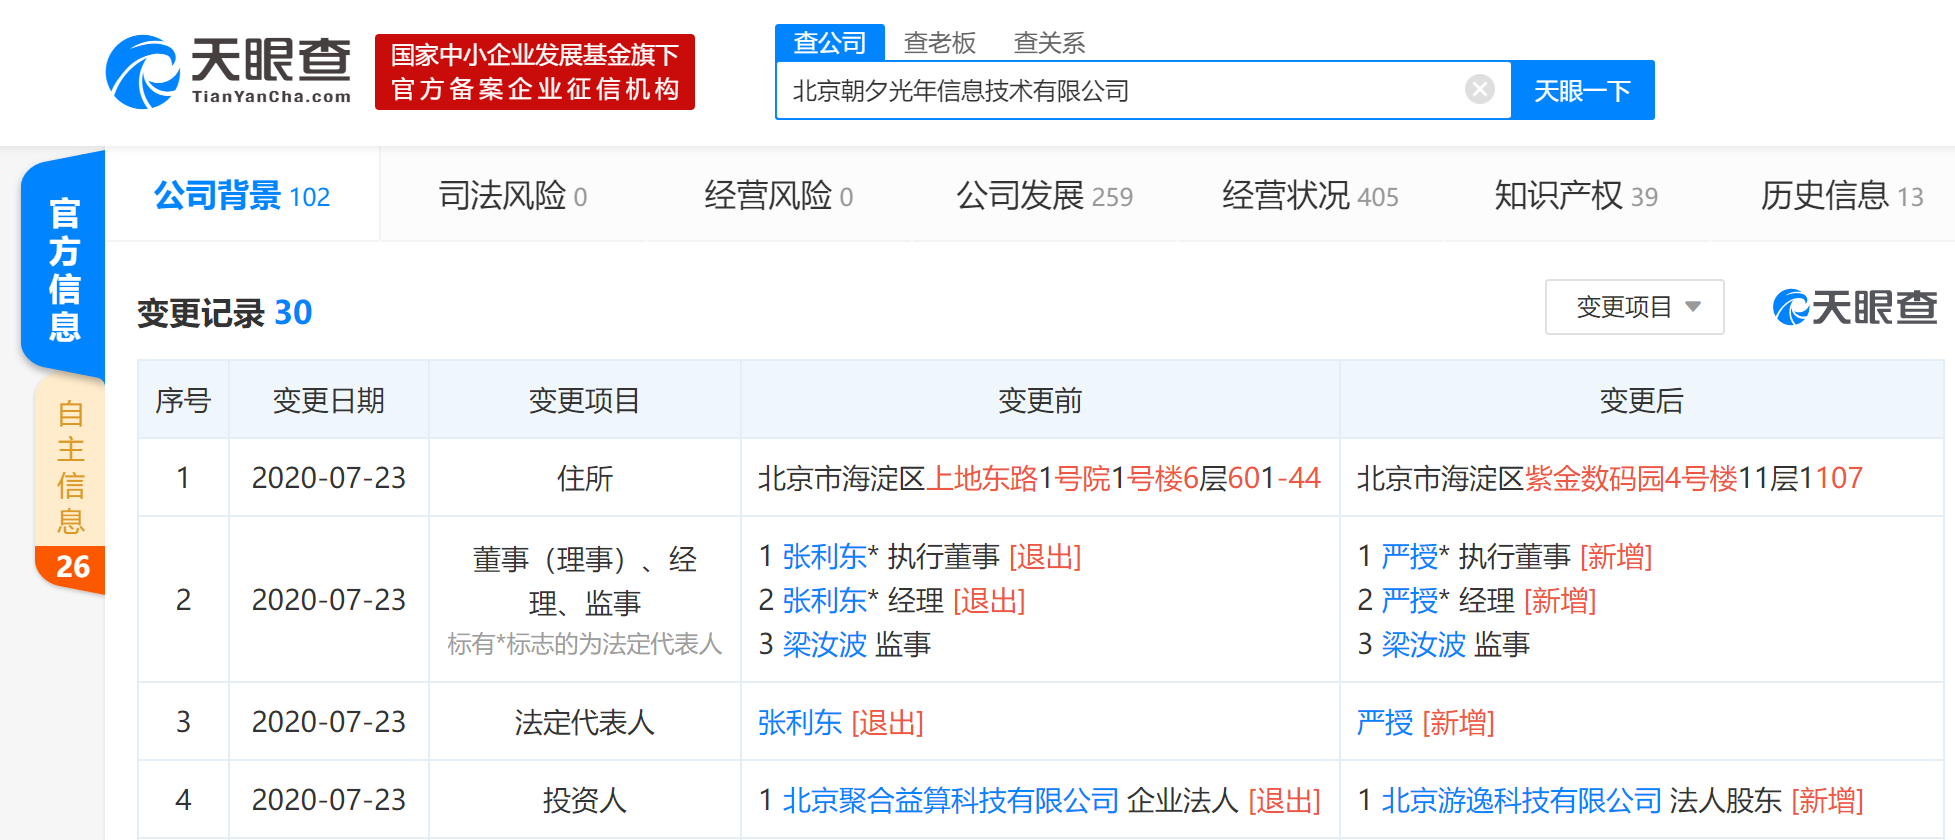Click 梁汝波 link in the 变更后 column
The image size is (1955, 840).
tap(1423, 644)
